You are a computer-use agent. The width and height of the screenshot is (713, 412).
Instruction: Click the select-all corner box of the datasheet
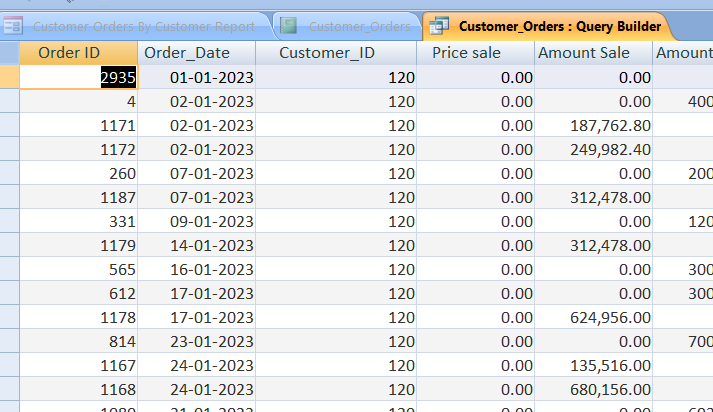[x=10, y=53]
